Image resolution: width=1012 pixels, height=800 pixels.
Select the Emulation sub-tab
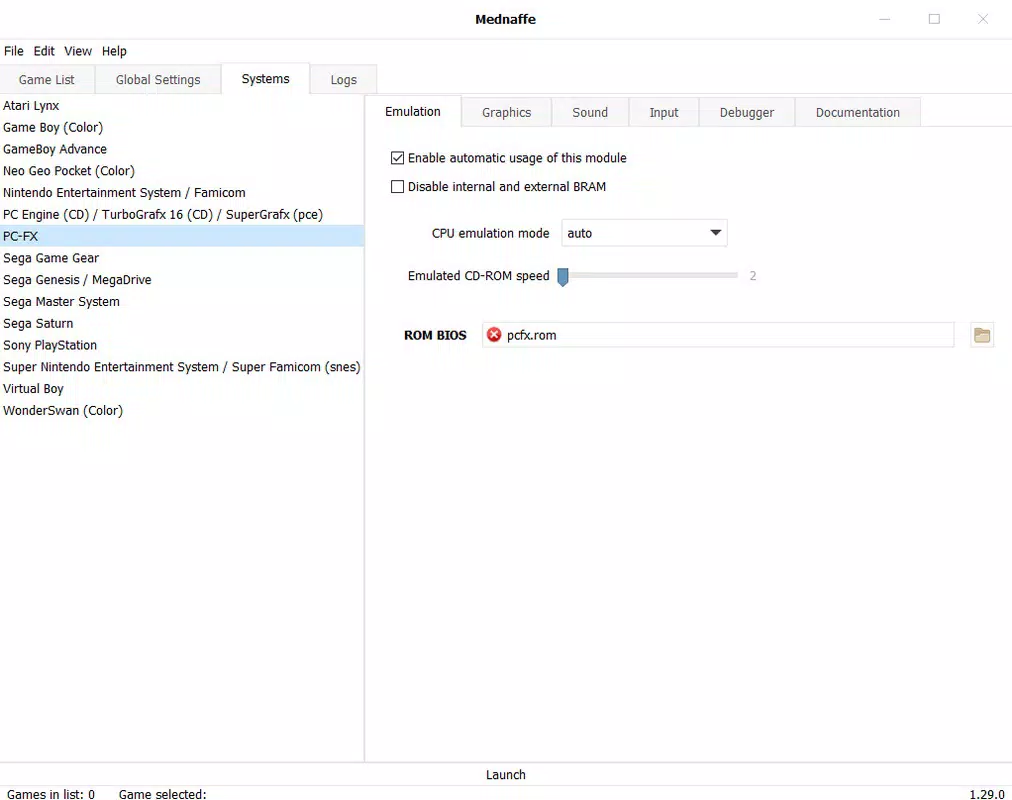(x=413, y=112)
